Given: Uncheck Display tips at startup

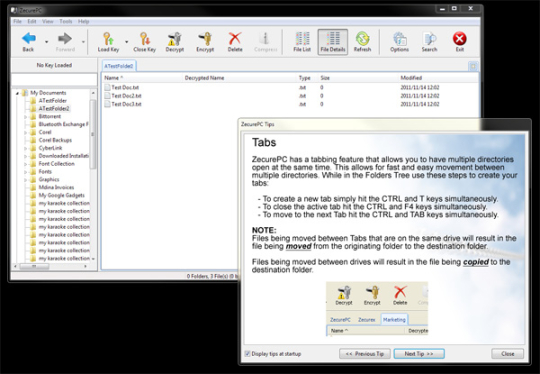Looking at the screenshot, I should (247, 354).
